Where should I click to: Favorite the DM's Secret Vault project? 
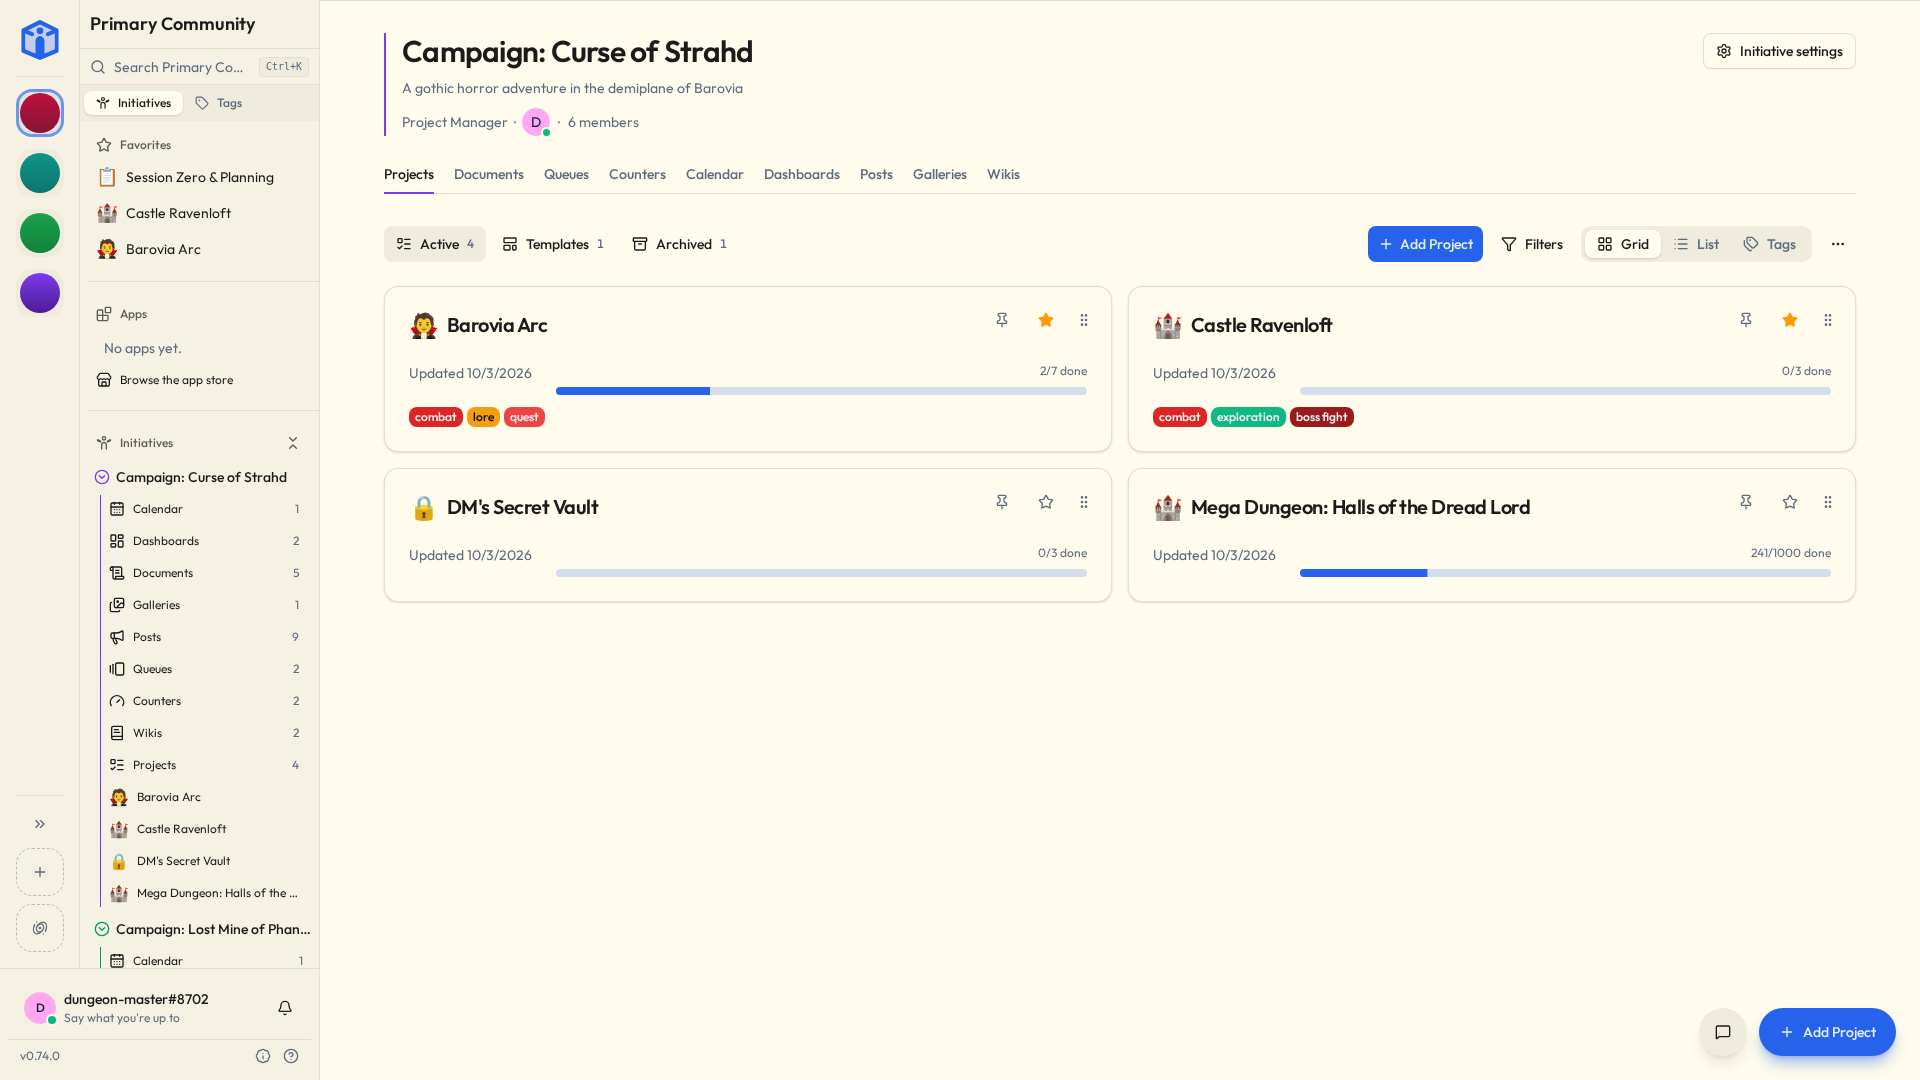[1046, 502]
